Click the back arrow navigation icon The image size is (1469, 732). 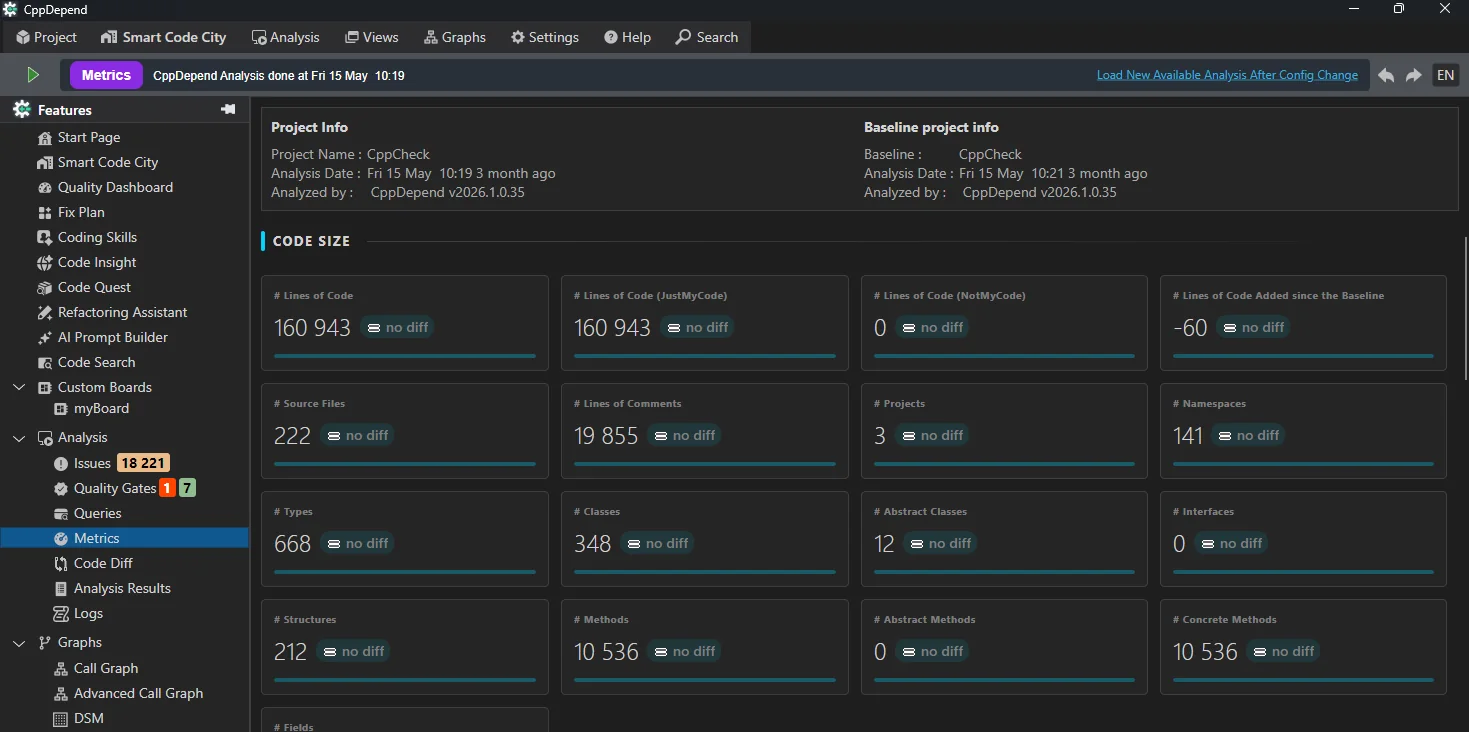(x=1386, y=75)
